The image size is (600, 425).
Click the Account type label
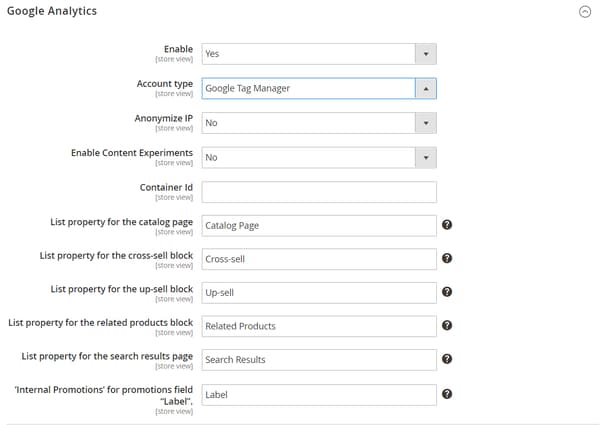(165, 84)
